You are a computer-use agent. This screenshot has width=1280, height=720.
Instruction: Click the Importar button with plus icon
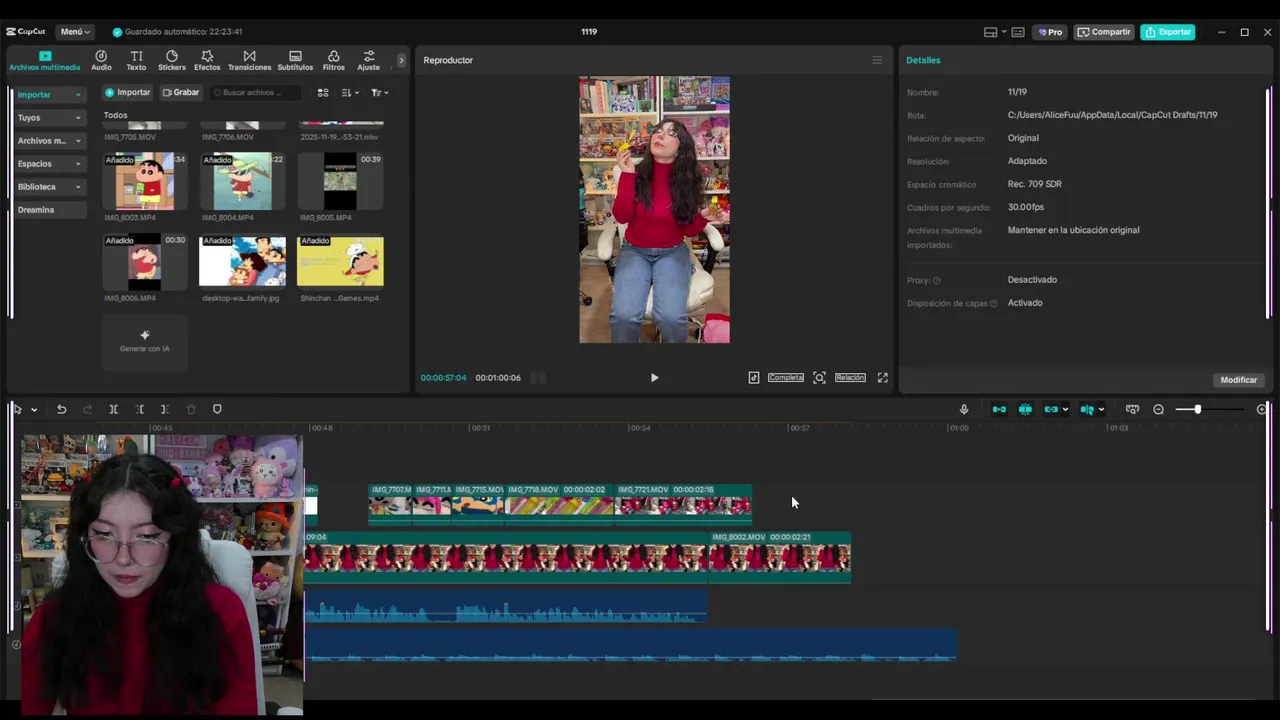[128, 93]
